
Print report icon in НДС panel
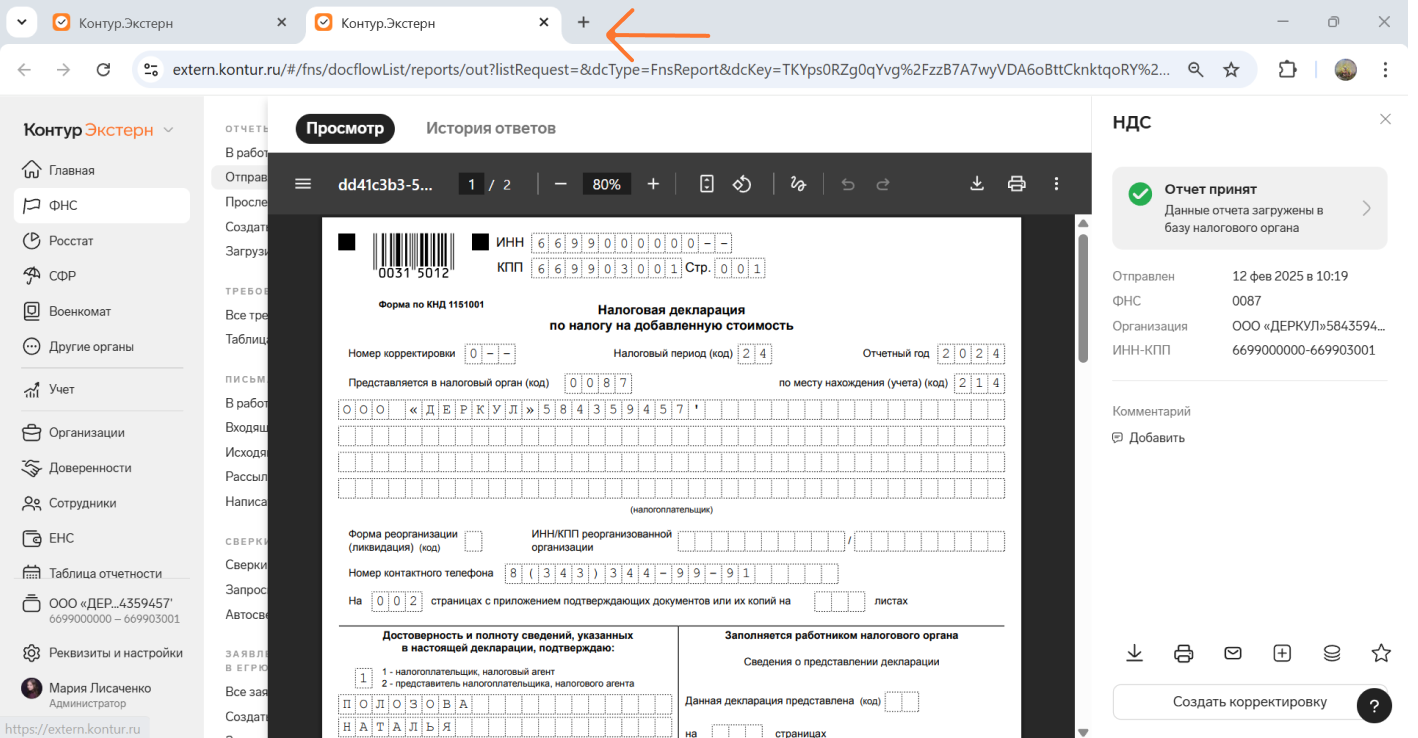tap(1183, 653)
